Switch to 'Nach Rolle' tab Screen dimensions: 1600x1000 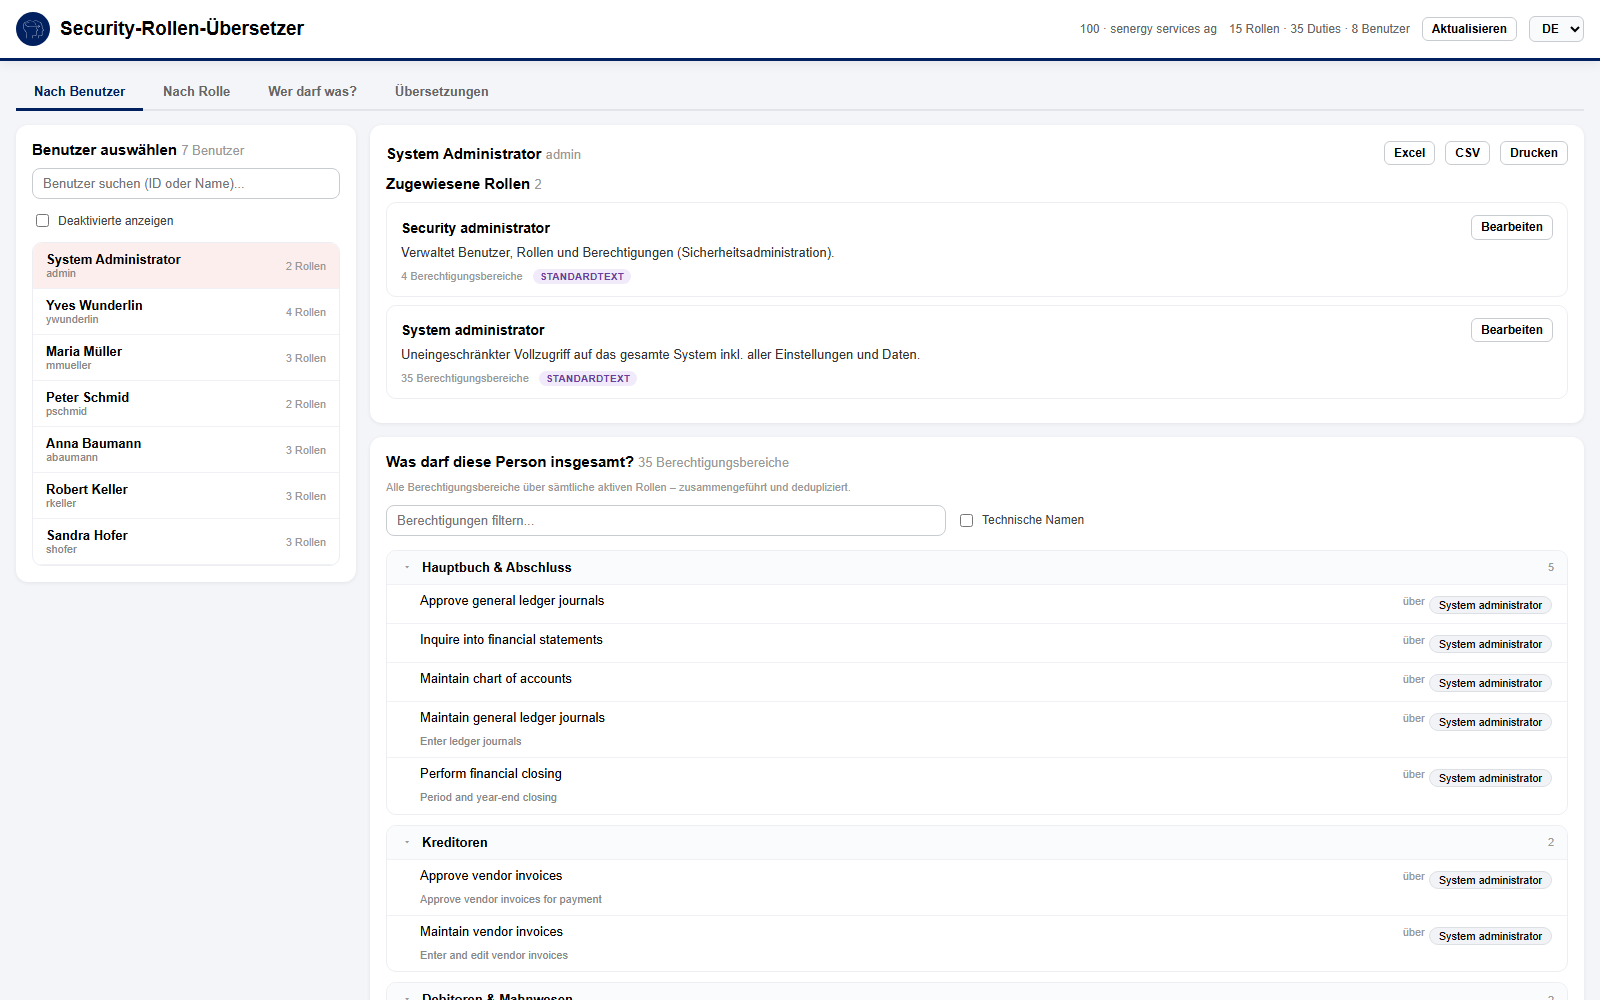click(x=196, y=91)
